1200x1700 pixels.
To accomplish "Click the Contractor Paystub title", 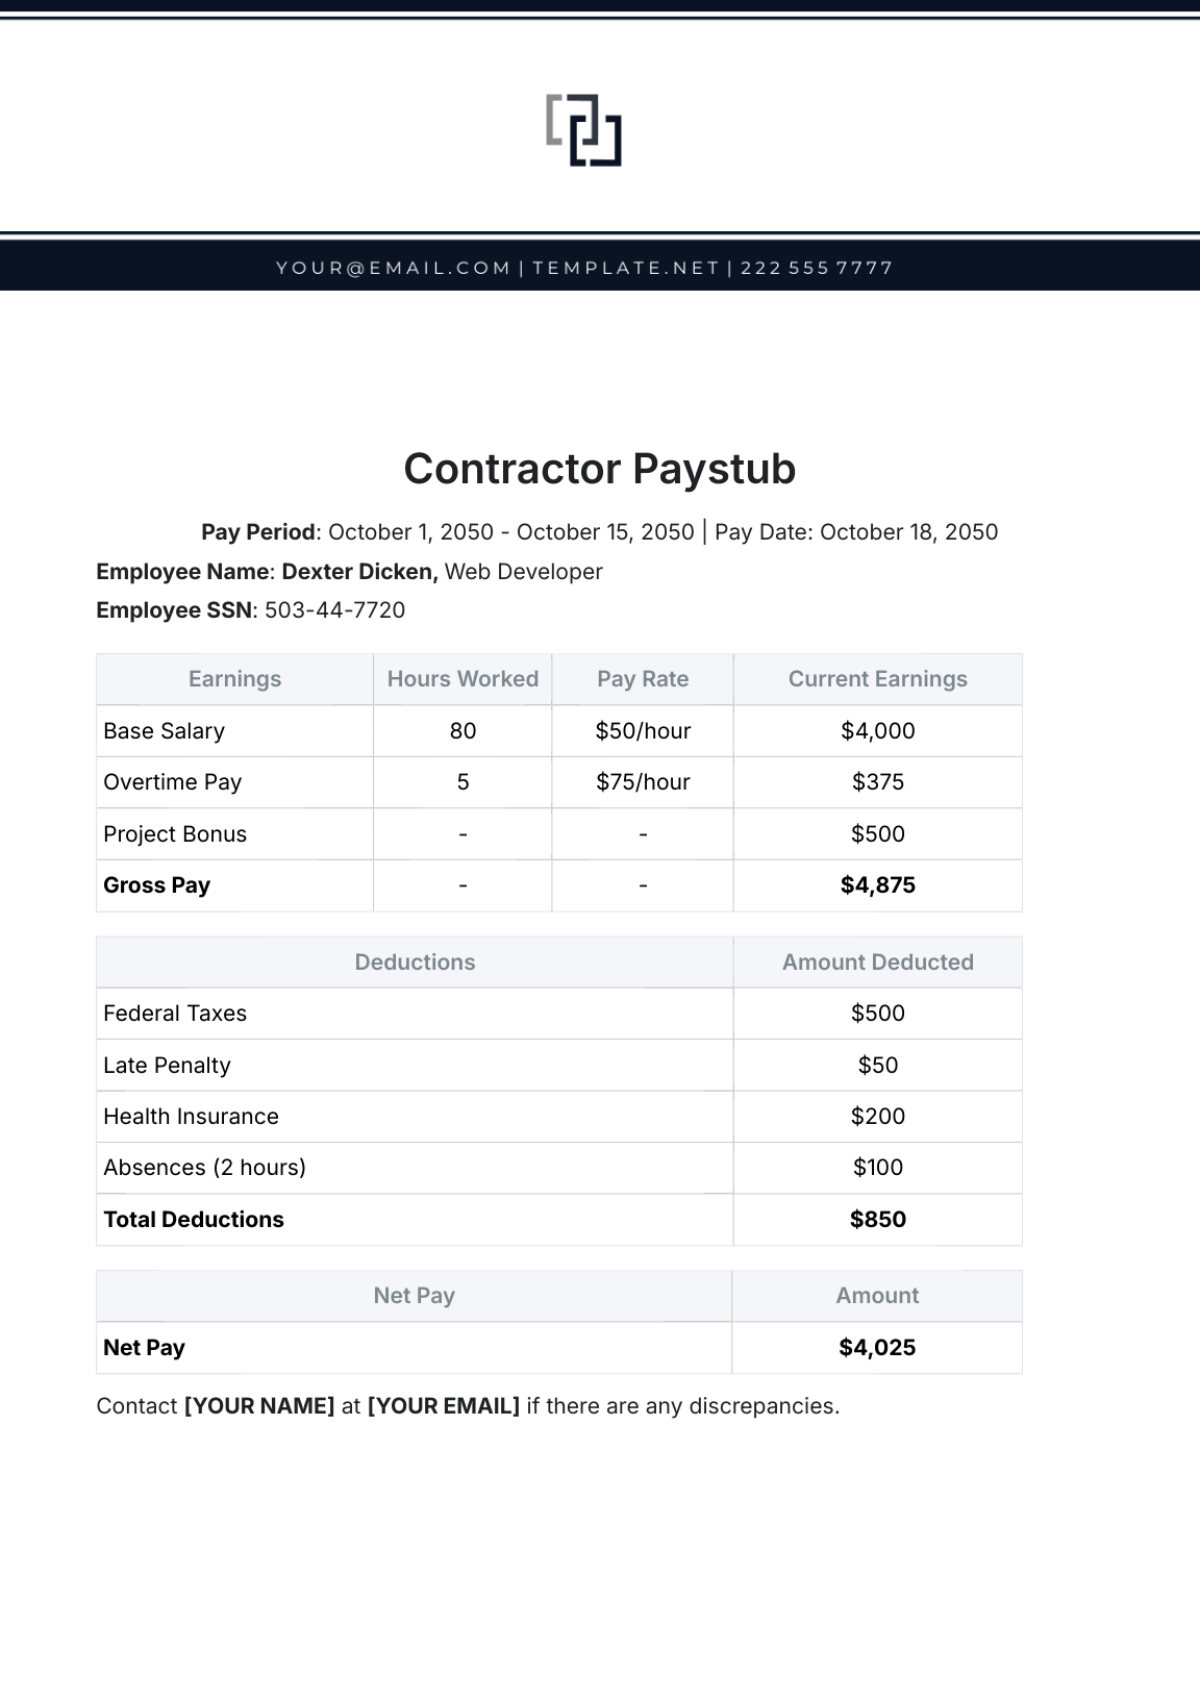I will tap(599, 469).
